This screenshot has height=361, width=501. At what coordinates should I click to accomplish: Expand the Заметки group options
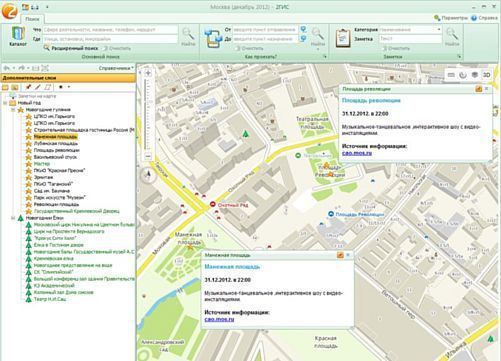(459, 57)
